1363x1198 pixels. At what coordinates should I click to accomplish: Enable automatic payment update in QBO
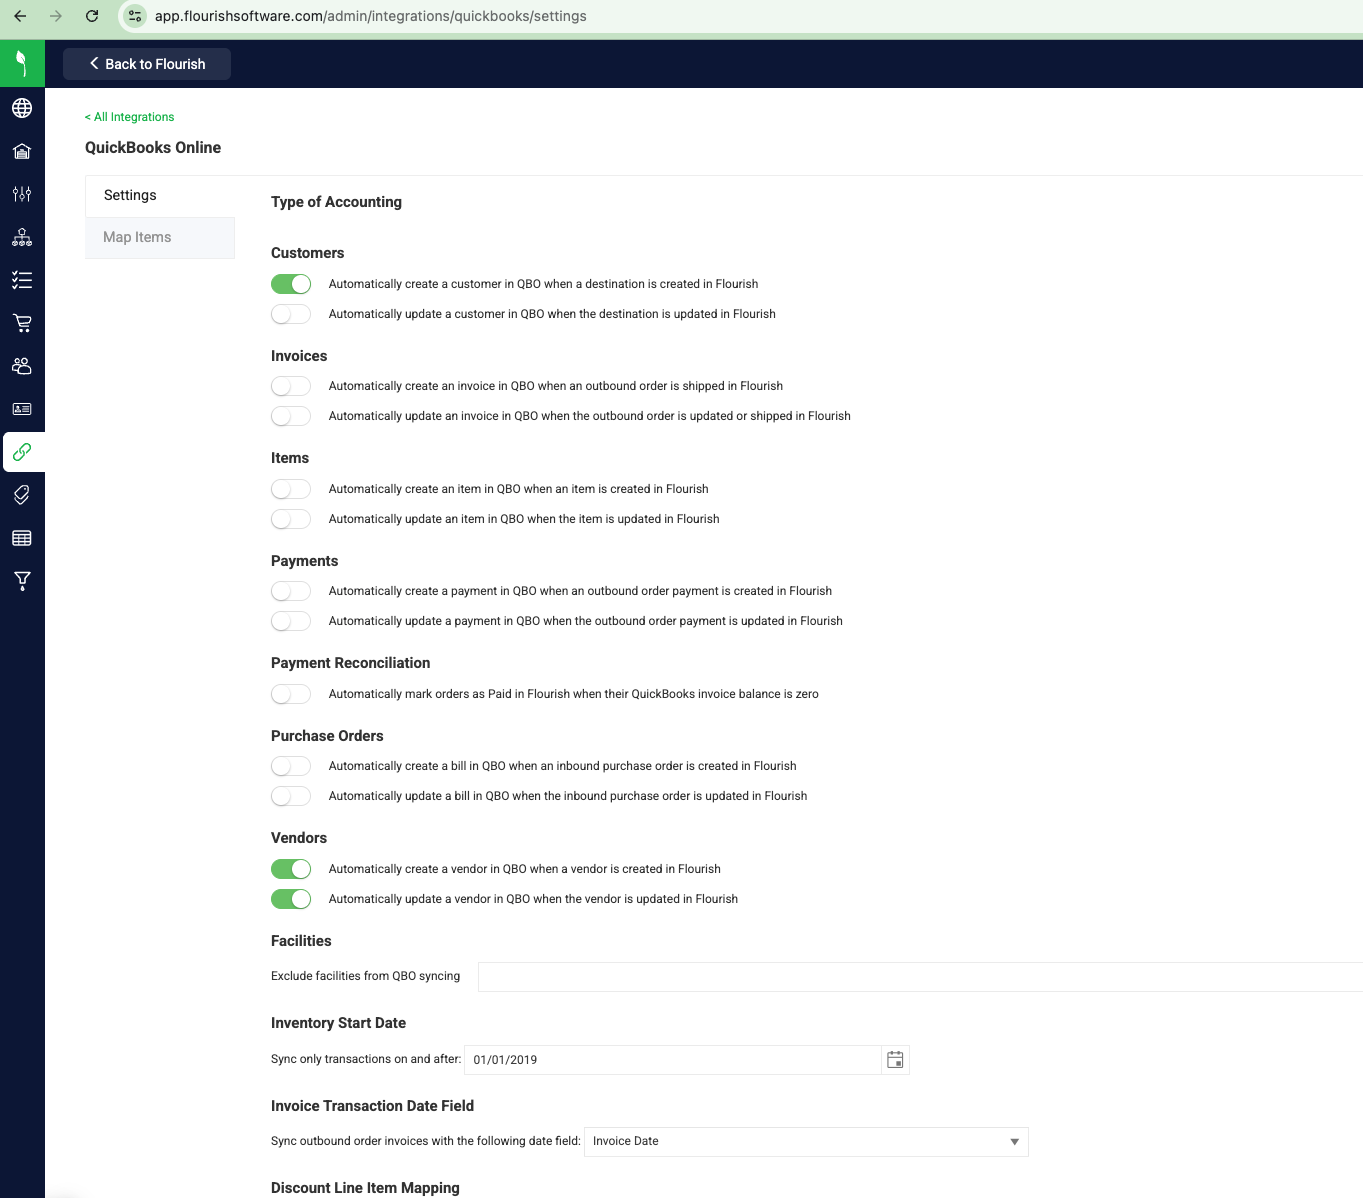[291, 621]
